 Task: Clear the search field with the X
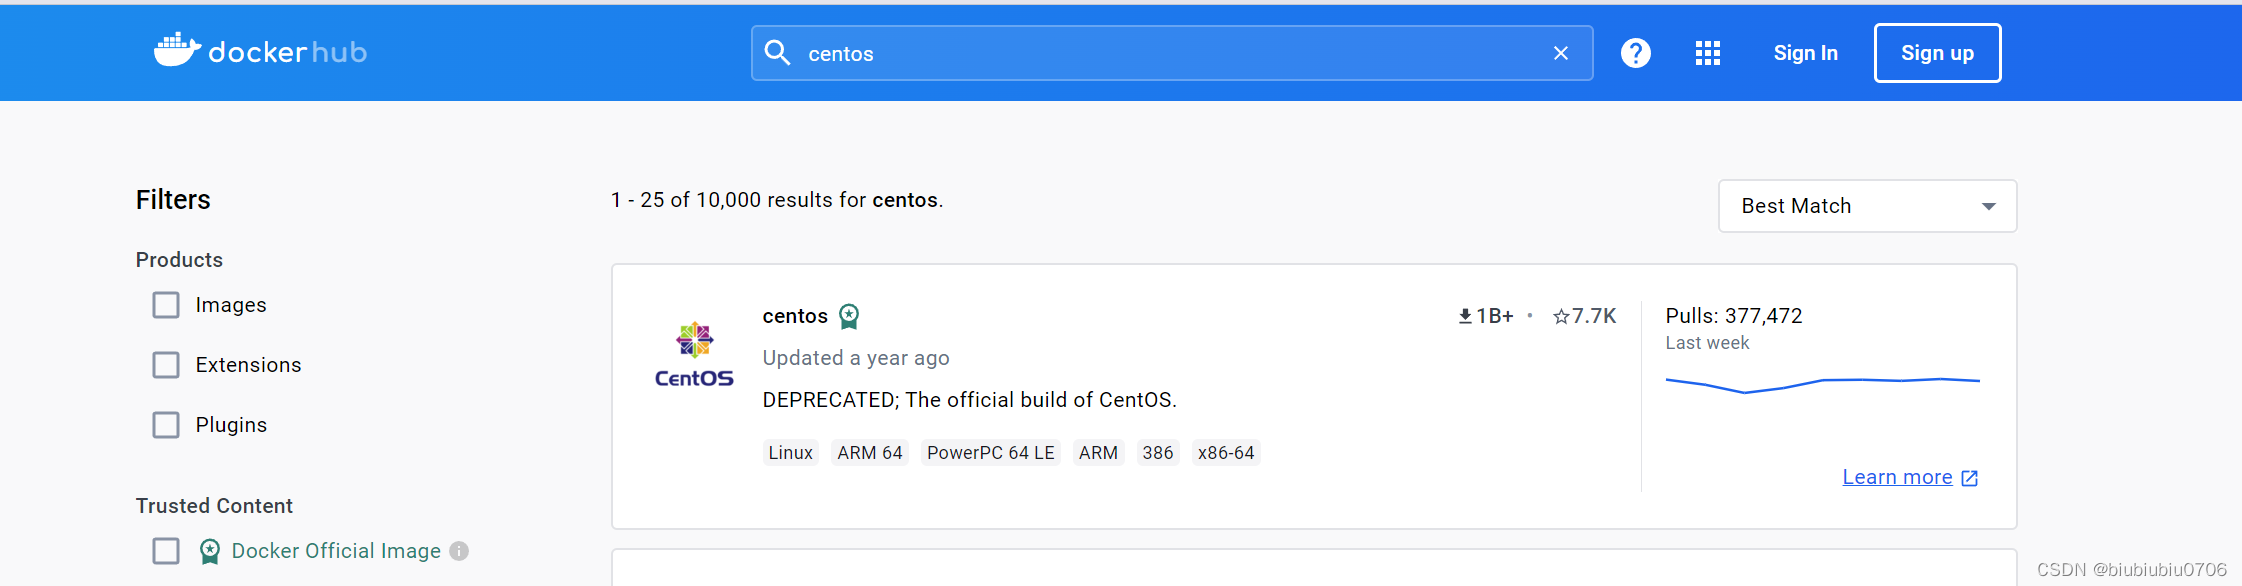pyautogui.click(x=1561, y=52)
